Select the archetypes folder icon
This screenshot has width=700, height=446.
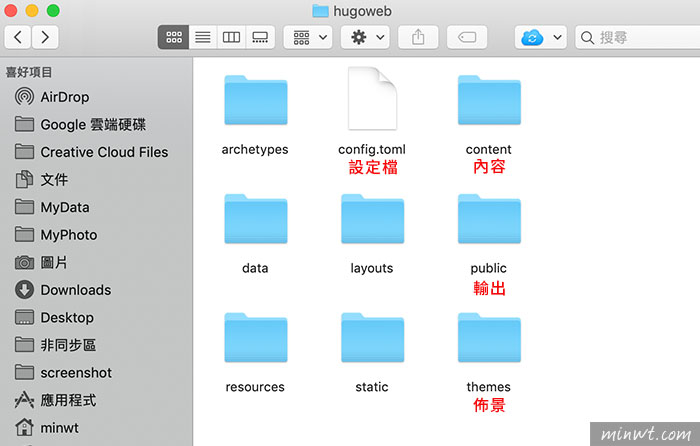256,100
